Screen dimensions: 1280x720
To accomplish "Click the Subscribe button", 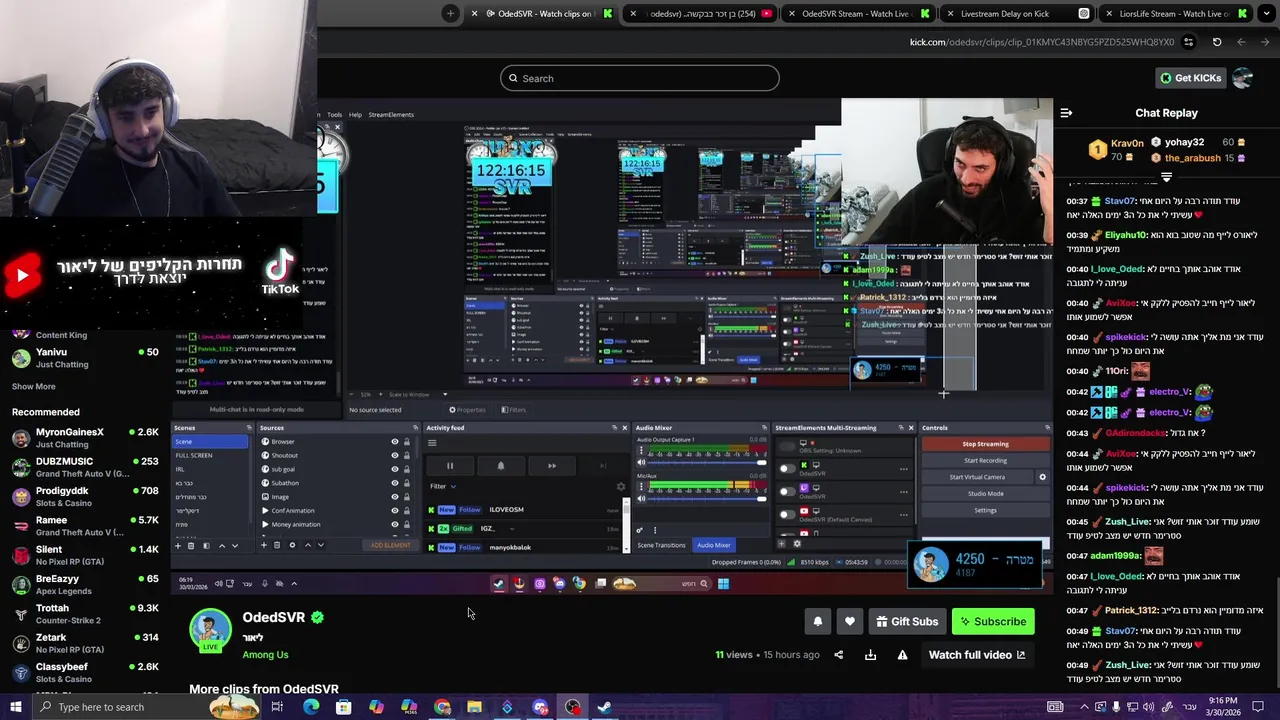I will [x=993, y=622].
